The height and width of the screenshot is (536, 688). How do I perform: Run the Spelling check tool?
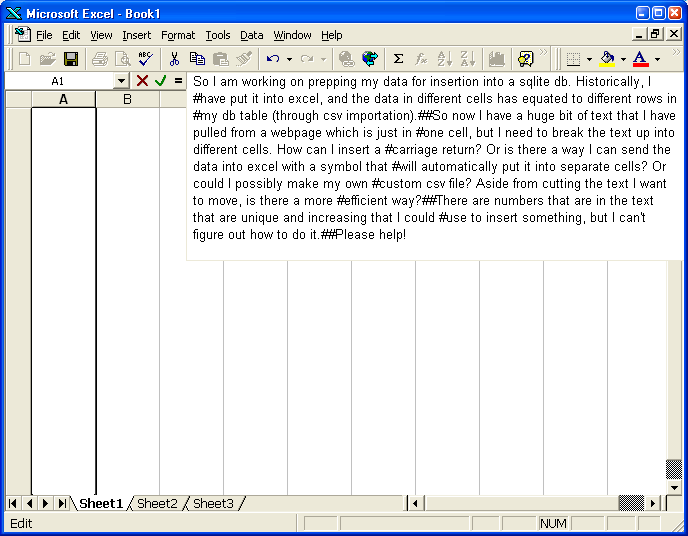[x=145, y=59]
